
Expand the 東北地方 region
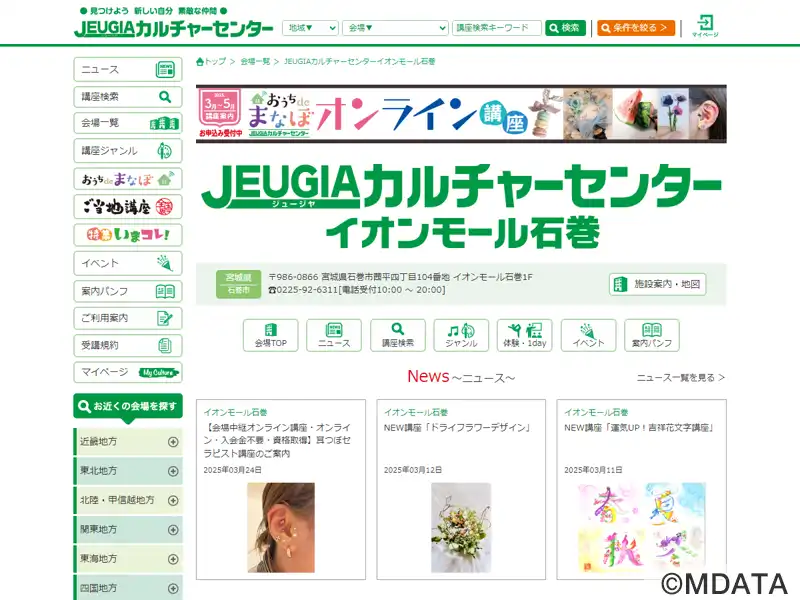[x=128, y=470]
